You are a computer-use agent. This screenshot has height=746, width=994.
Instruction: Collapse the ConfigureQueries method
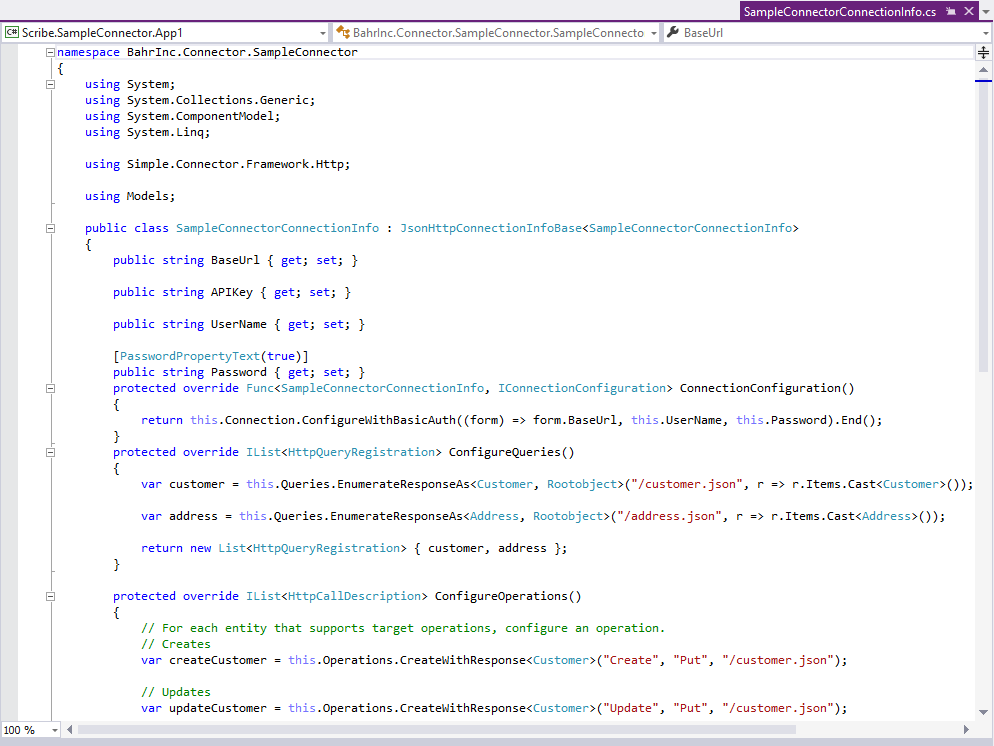(x=50, y=453)
